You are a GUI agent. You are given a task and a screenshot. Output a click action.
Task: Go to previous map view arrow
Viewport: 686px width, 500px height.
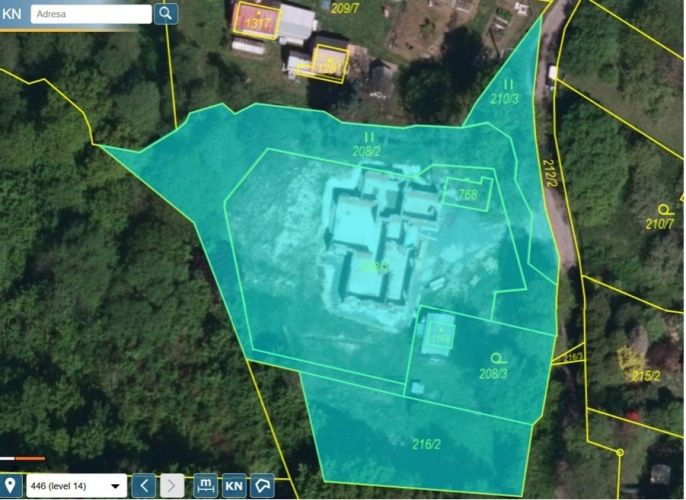[x=144, y=486]
